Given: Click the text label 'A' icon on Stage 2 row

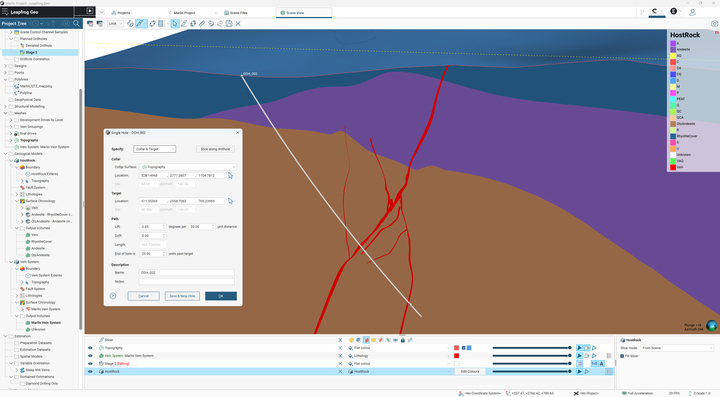Looking at the screenshot, I should 602,363.
